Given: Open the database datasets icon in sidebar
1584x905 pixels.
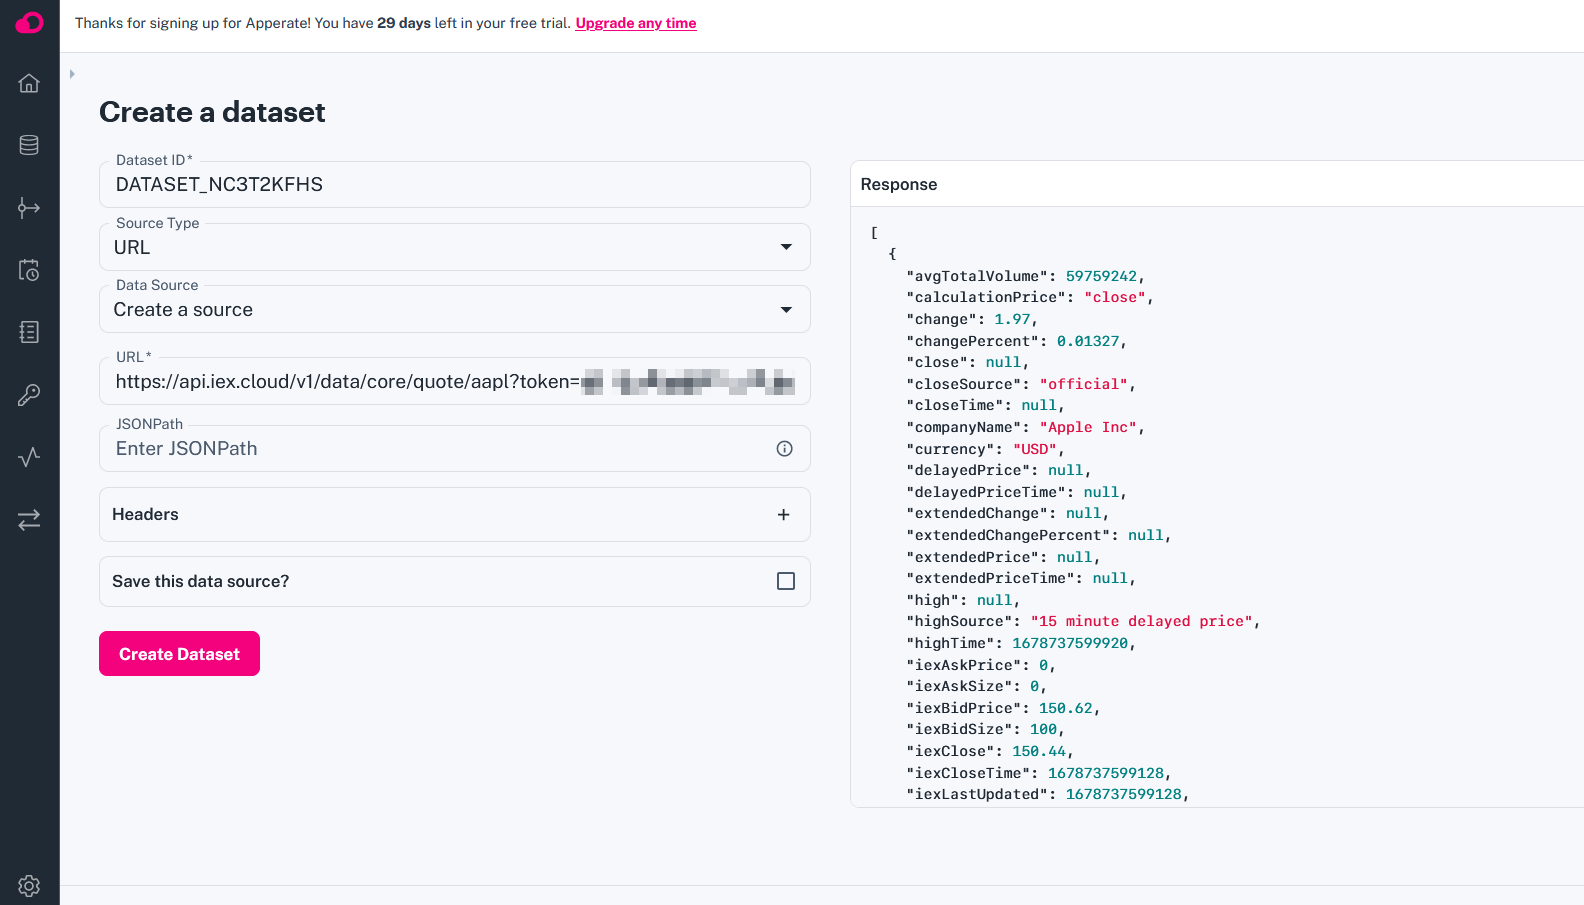Looking at the screenshot, I should [29, 145].
